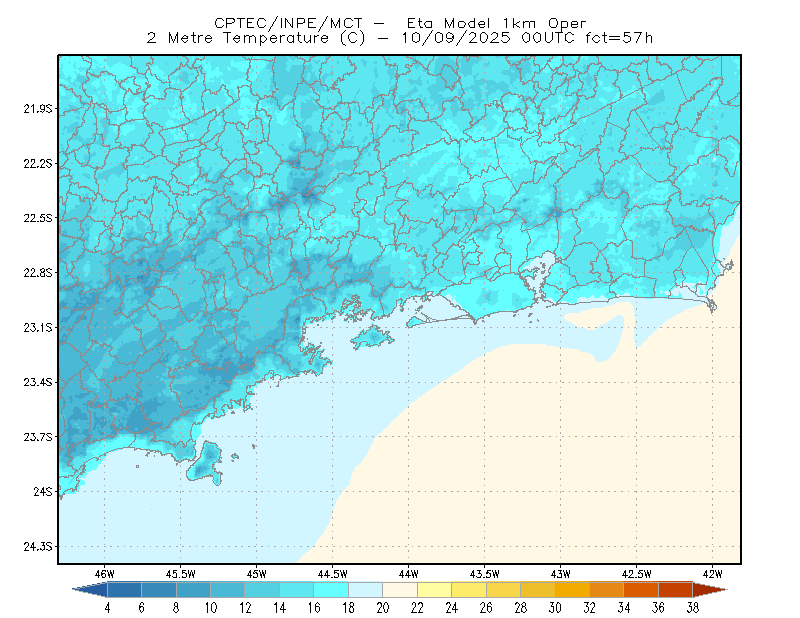800x618 pixels.
Task: Click the 45.5W longitude label
Action: (x=181, y=574)
